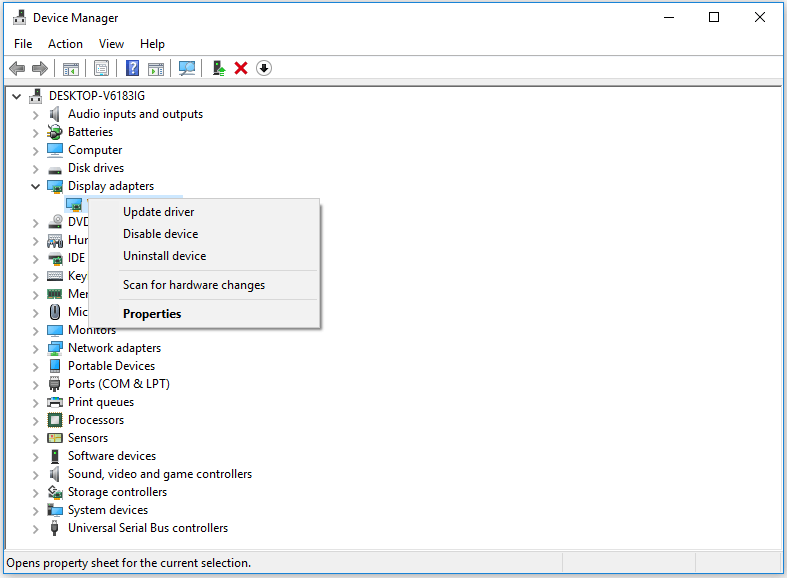Select the Storage controllers label
Screen dimensions: 787x578
coord(117,492)
